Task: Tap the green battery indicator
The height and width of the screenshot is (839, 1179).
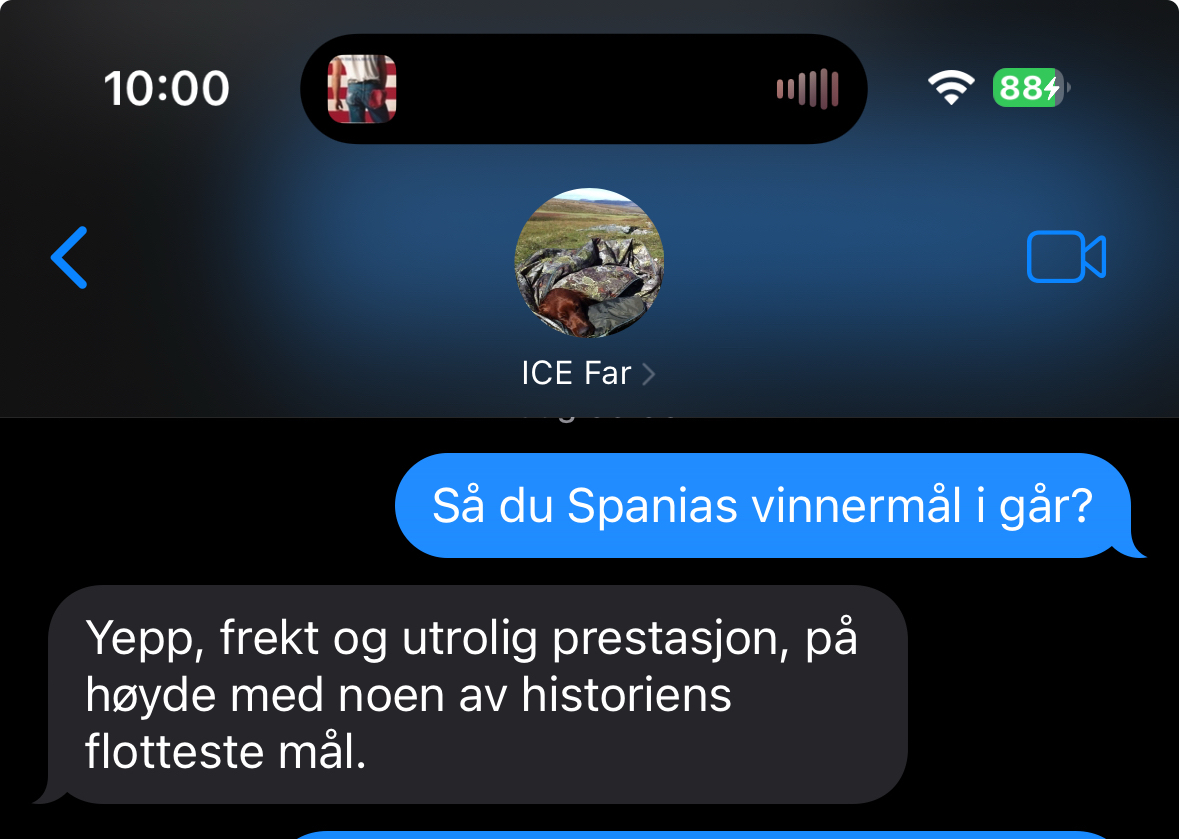Action: pyautogui.click(x=1031, y=88)
